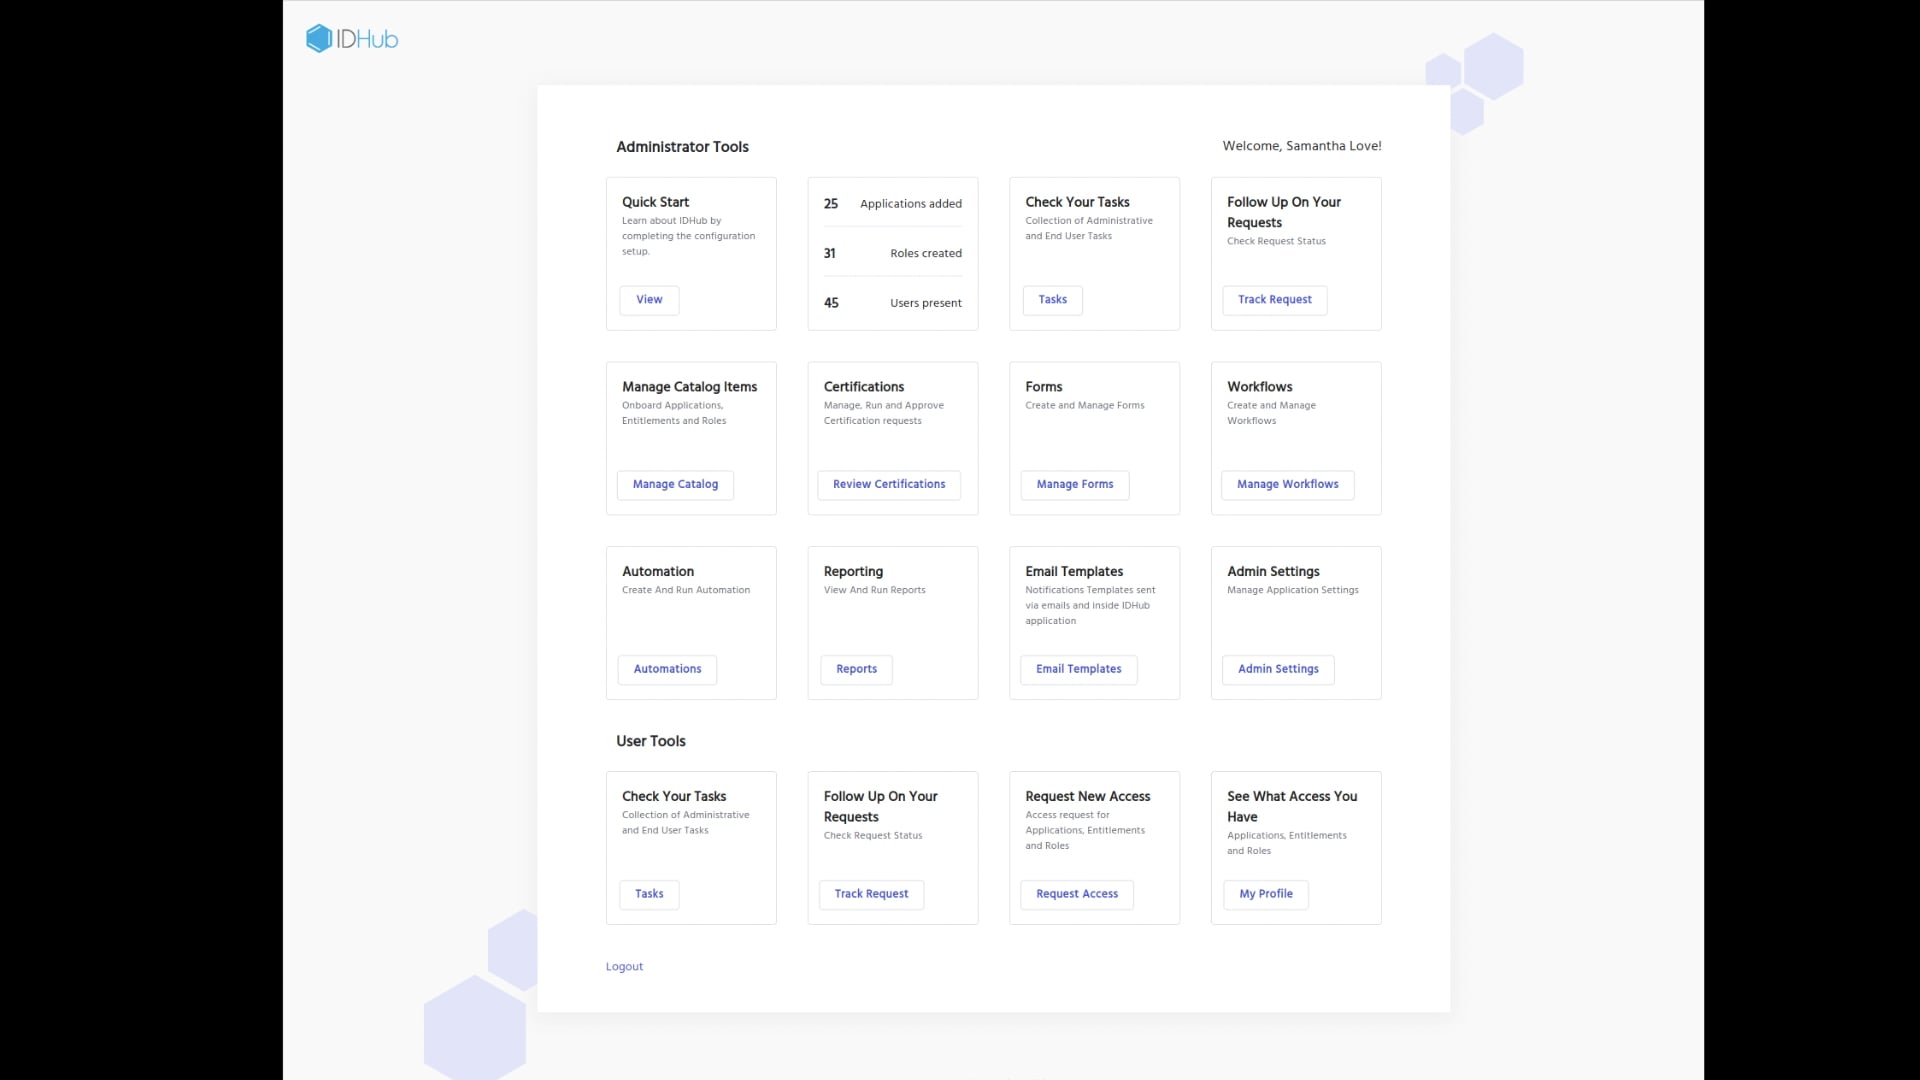Click the User Tools section title
1920x1080 pixels.
[x=650, y=742]
